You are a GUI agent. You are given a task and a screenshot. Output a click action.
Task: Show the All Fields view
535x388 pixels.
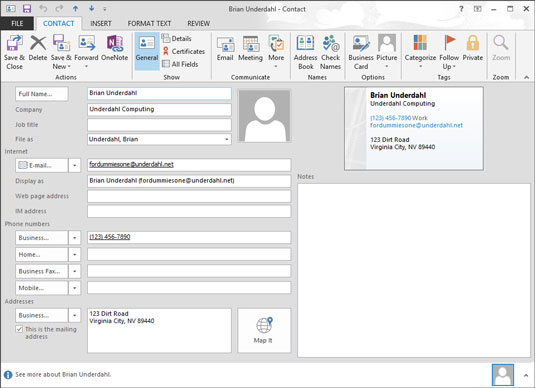coord(180,64)
